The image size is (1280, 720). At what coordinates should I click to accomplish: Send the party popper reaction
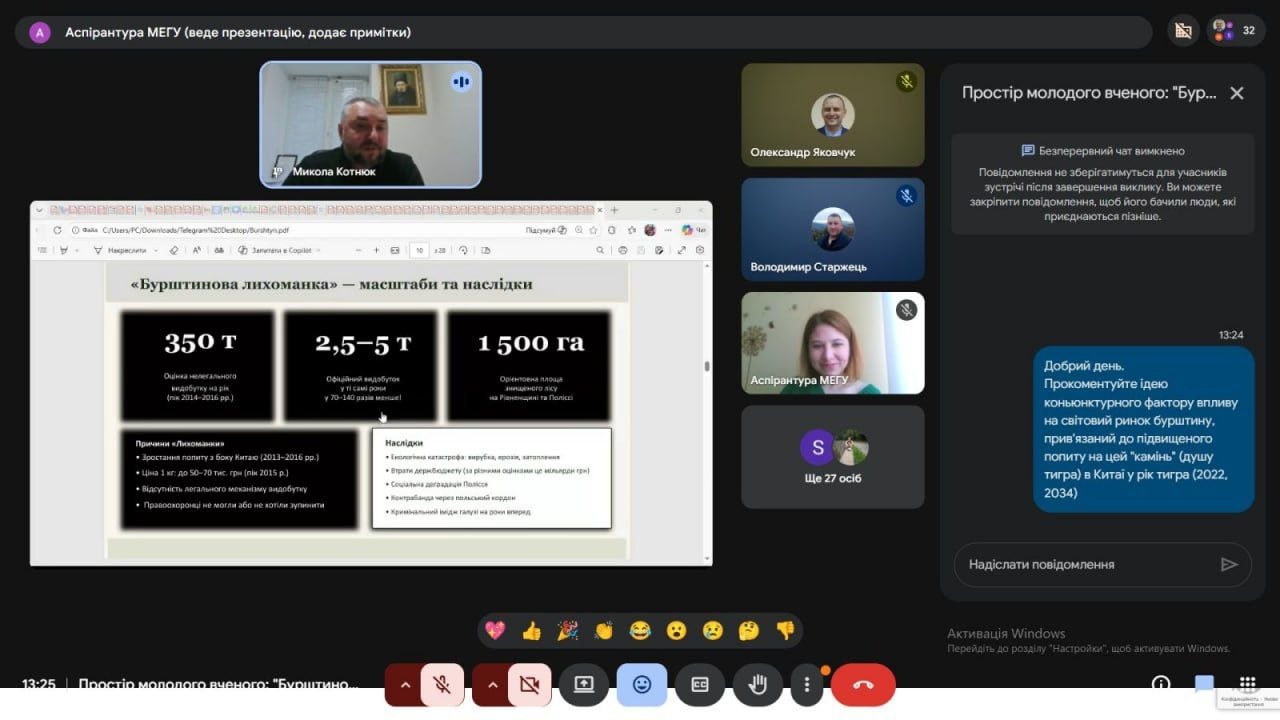(567, 630)
